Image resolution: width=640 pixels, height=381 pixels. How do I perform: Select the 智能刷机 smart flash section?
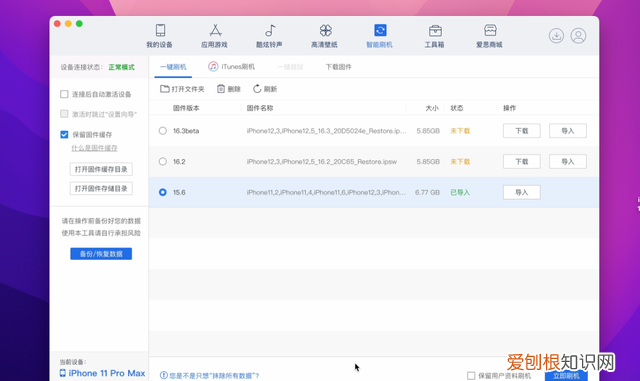380,36
